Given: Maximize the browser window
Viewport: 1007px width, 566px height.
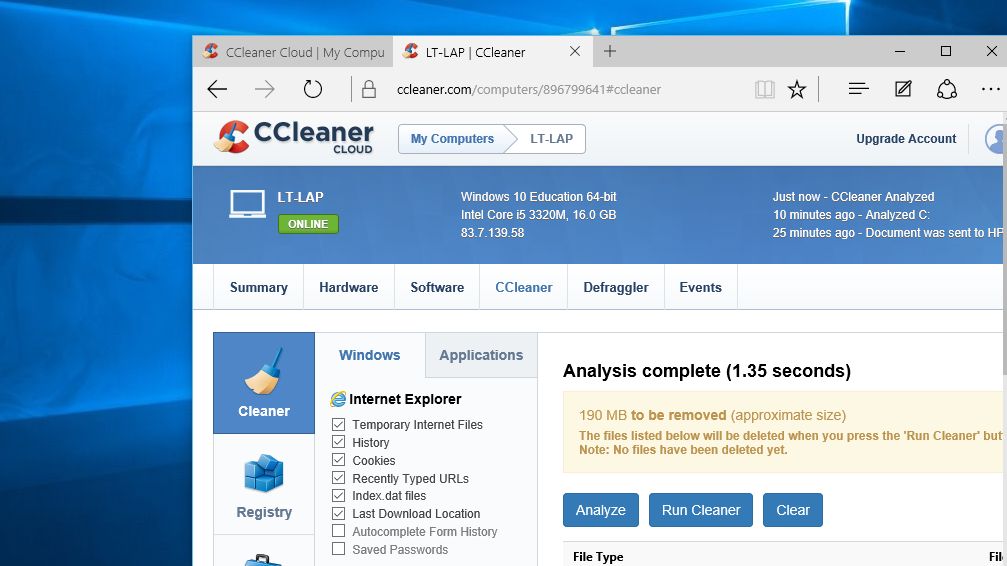Looking at the screenshot, I should (945, 51).
